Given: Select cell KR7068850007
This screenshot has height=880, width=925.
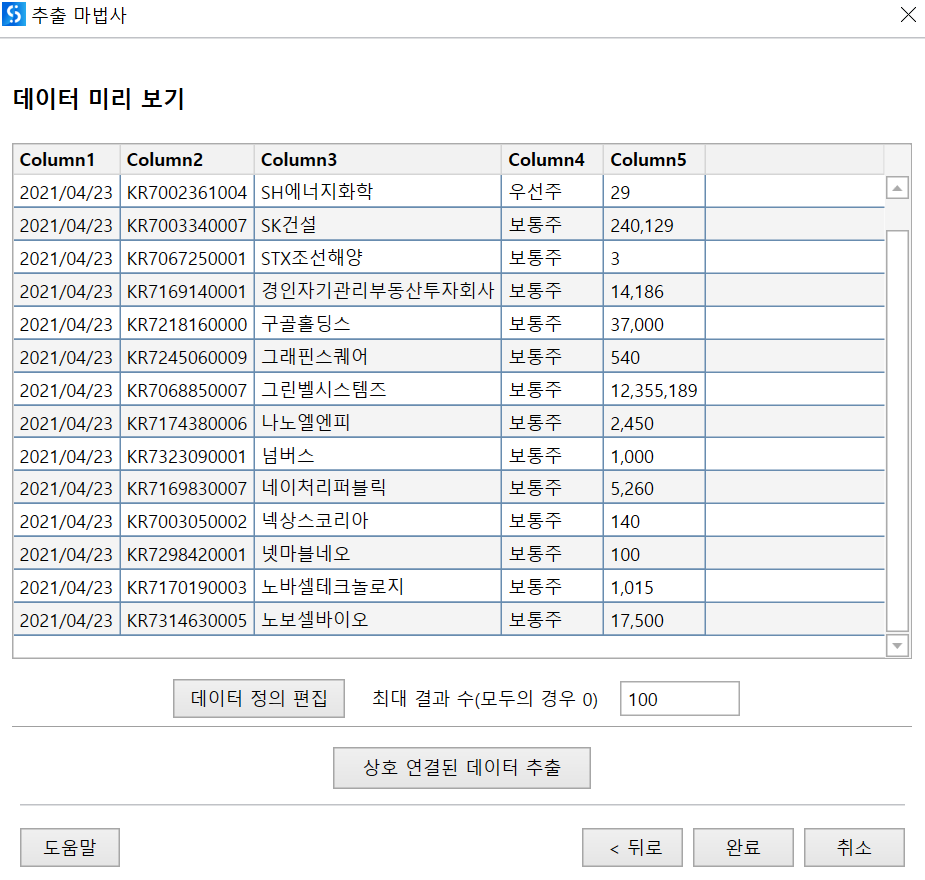Looking at the screenshot, I should [x=187, y=390].
